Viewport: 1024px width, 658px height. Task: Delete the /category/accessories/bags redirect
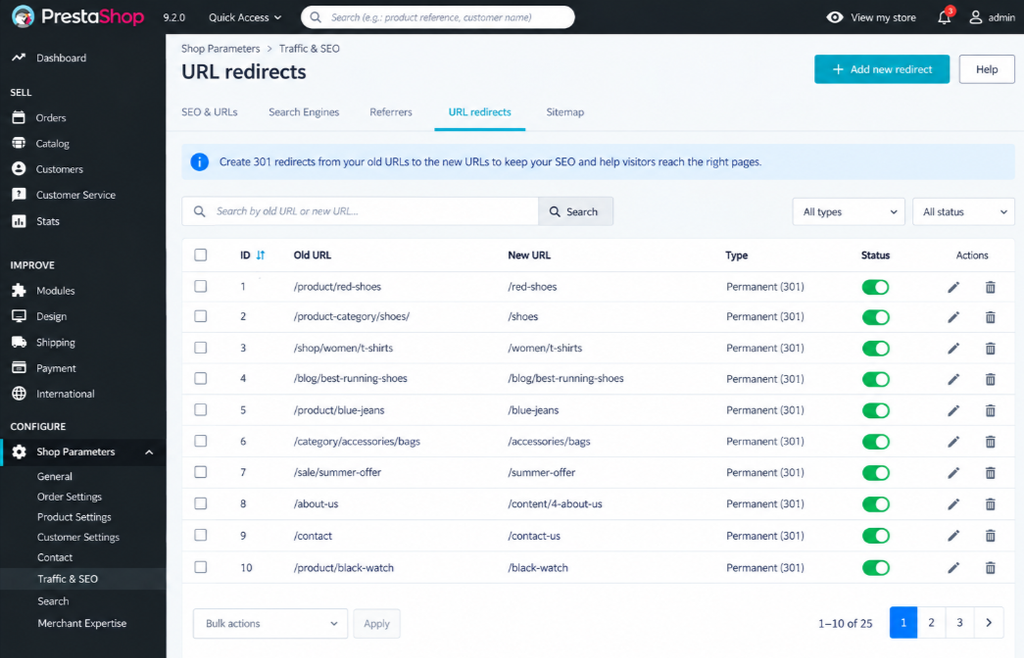pyautogui.click(x=990, y=441)
